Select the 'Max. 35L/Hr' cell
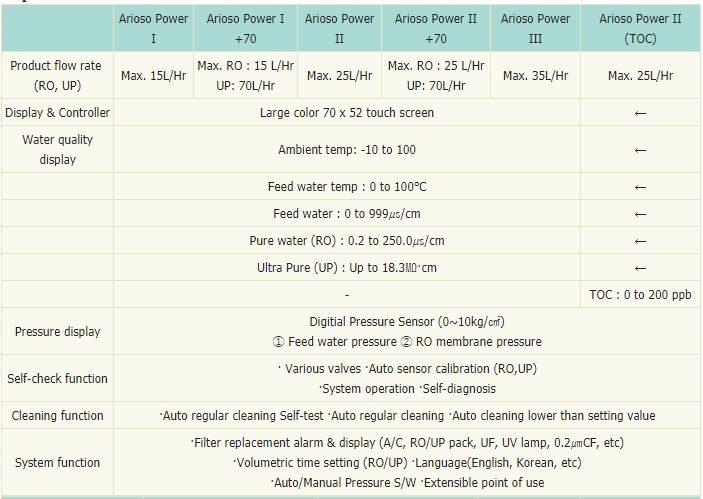The image size is (703, 499). (535, 75)
